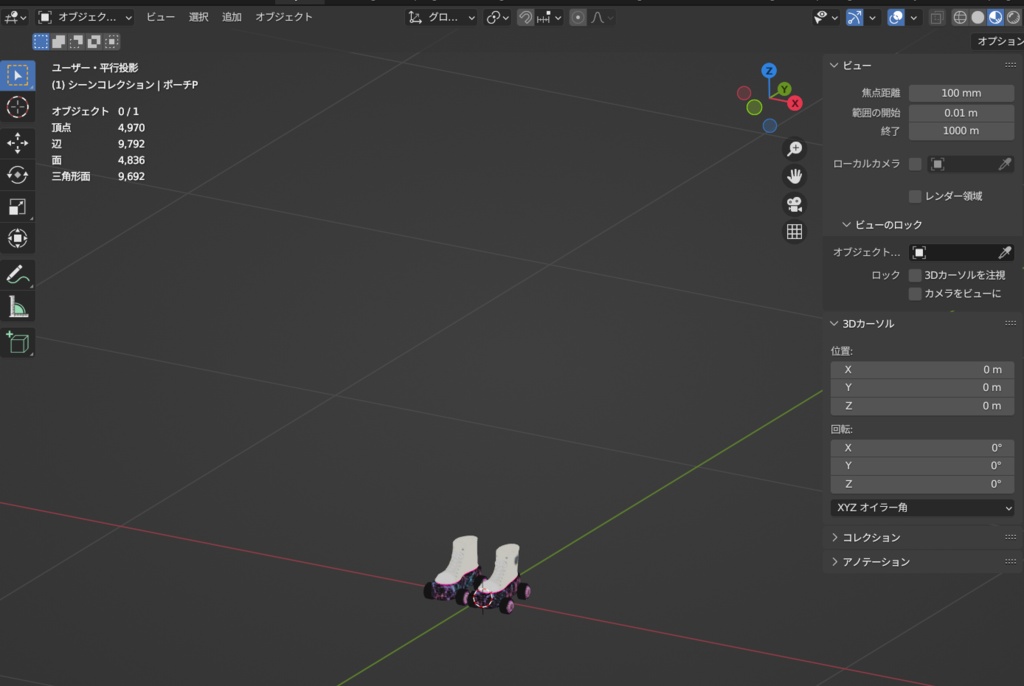The height and width of the screenshot is (686, 1024).
Task: Collapse the 3Dカーソル panel
Action: click(x=834, y=323)
